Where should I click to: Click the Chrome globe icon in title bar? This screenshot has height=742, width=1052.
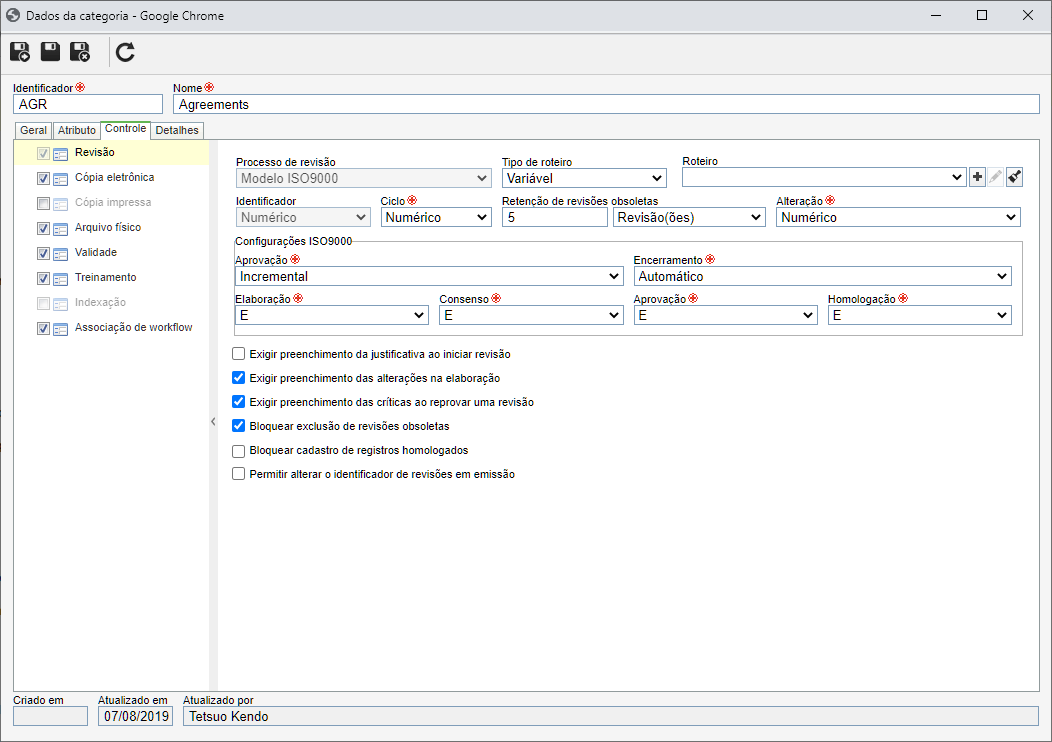[13, 15]
